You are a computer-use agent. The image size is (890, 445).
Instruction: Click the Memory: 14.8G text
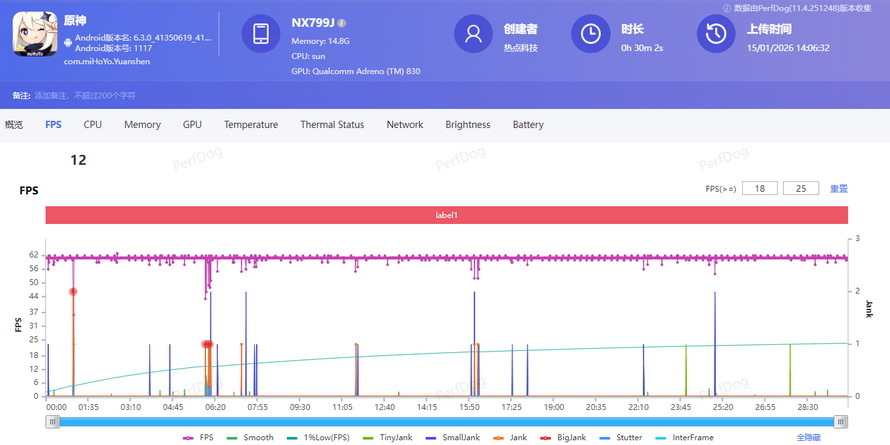[x=321, y=41]
